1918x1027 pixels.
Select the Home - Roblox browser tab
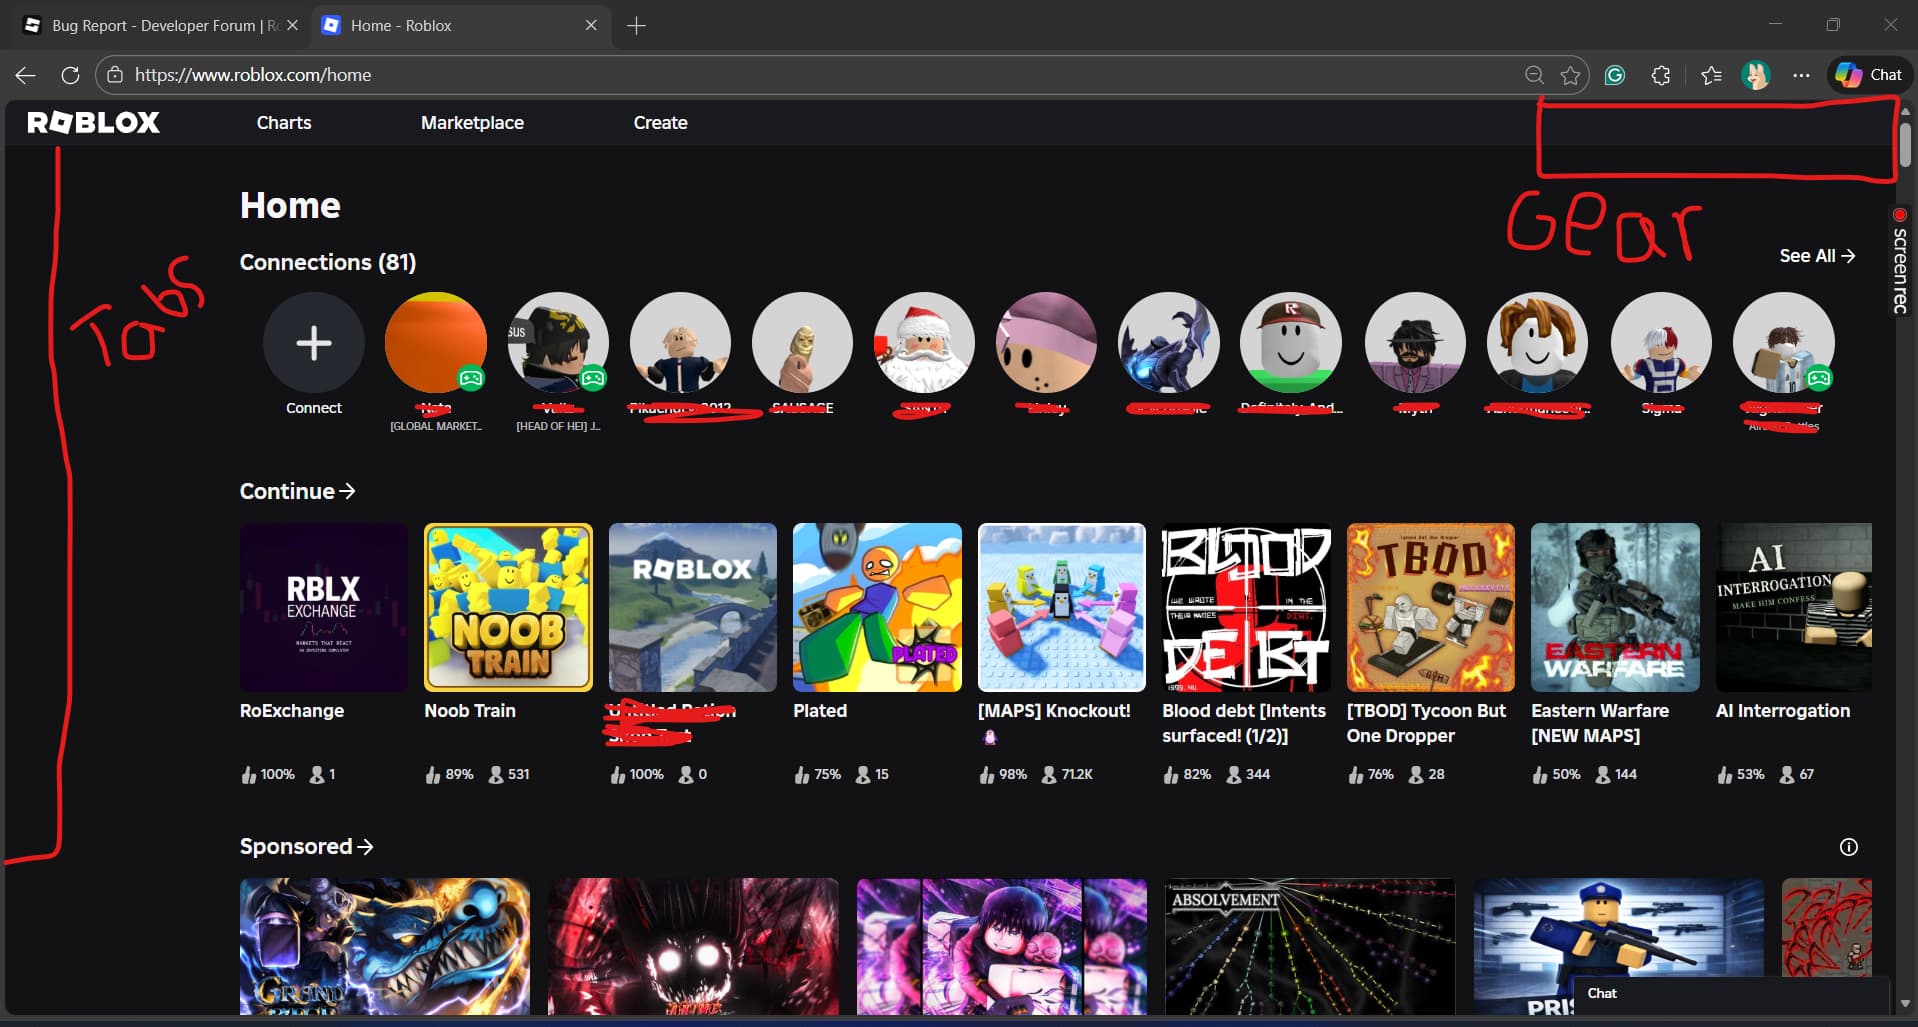(x=461, y=26)
